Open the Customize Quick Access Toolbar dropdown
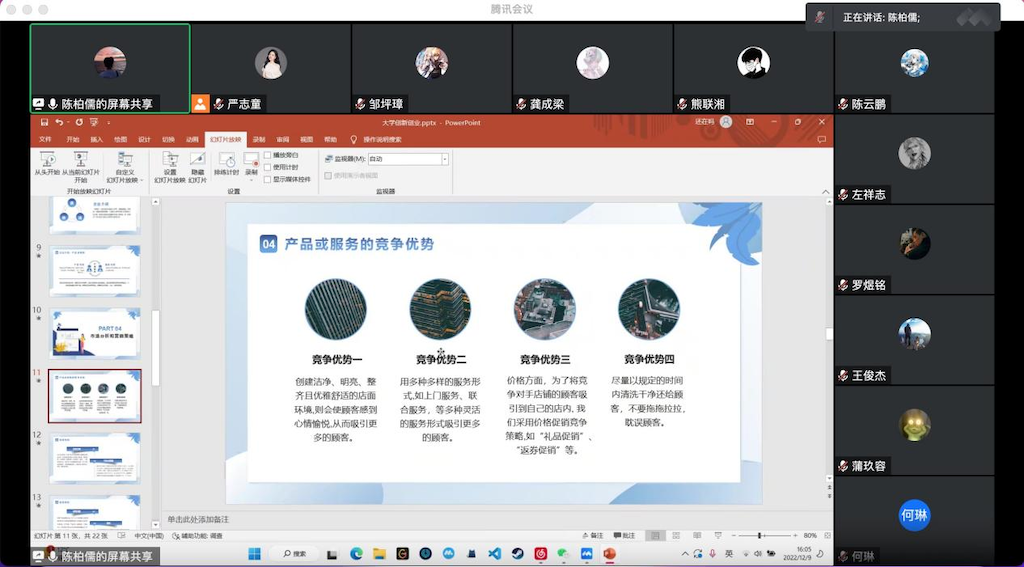Viewport: 1024px width, 567px height. pyautogui.click(x=108, y=122)
